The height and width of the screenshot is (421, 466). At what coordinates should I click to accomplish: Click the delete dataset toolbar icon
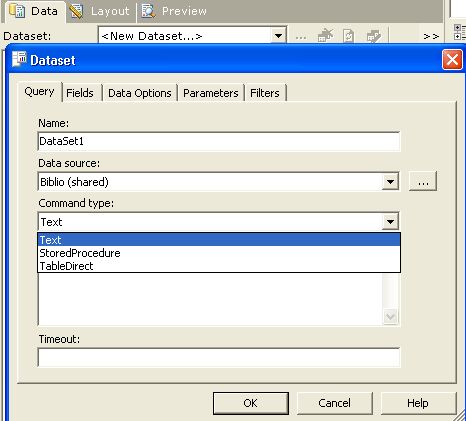pos(325,36)
